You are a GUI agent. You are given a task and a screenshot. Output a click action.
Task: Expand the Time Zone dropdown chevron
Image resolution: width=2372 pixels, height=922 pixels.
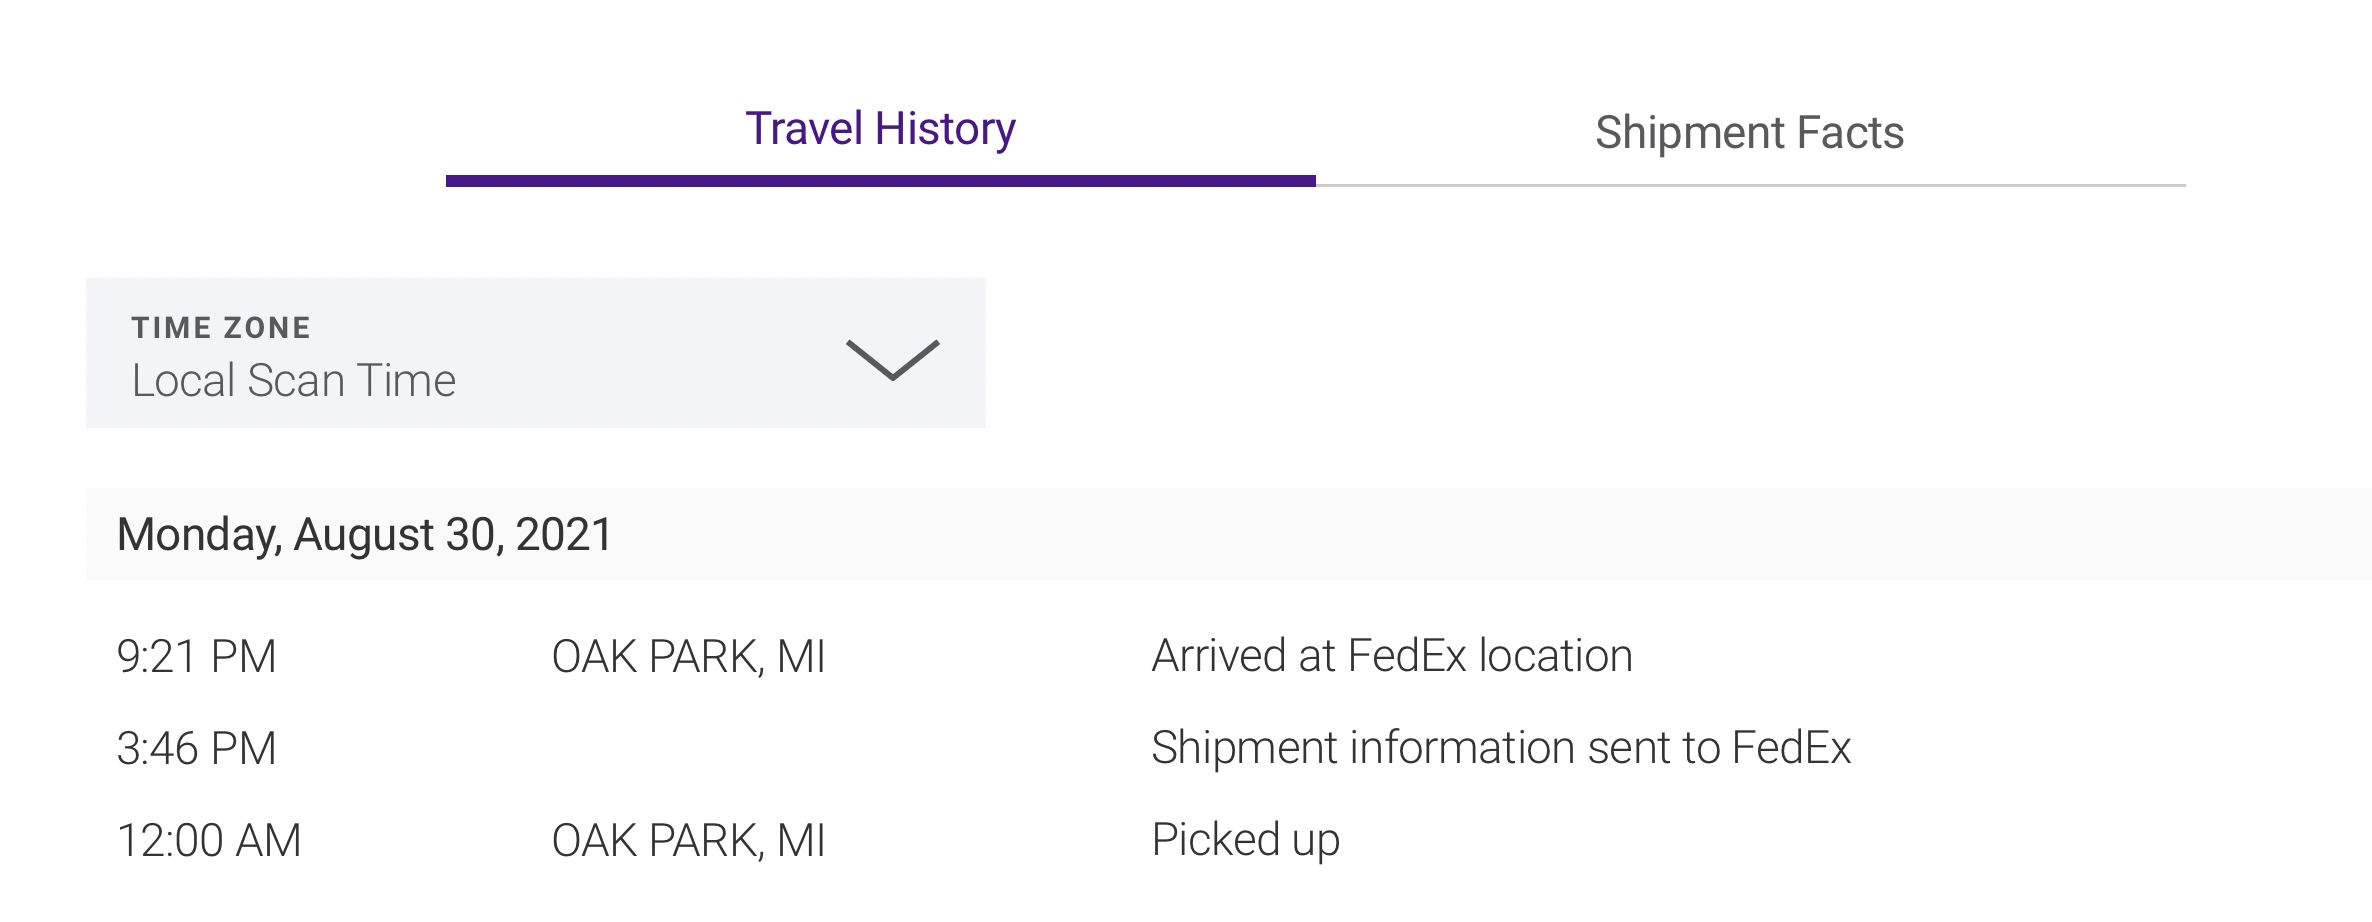tap(892, 360)
